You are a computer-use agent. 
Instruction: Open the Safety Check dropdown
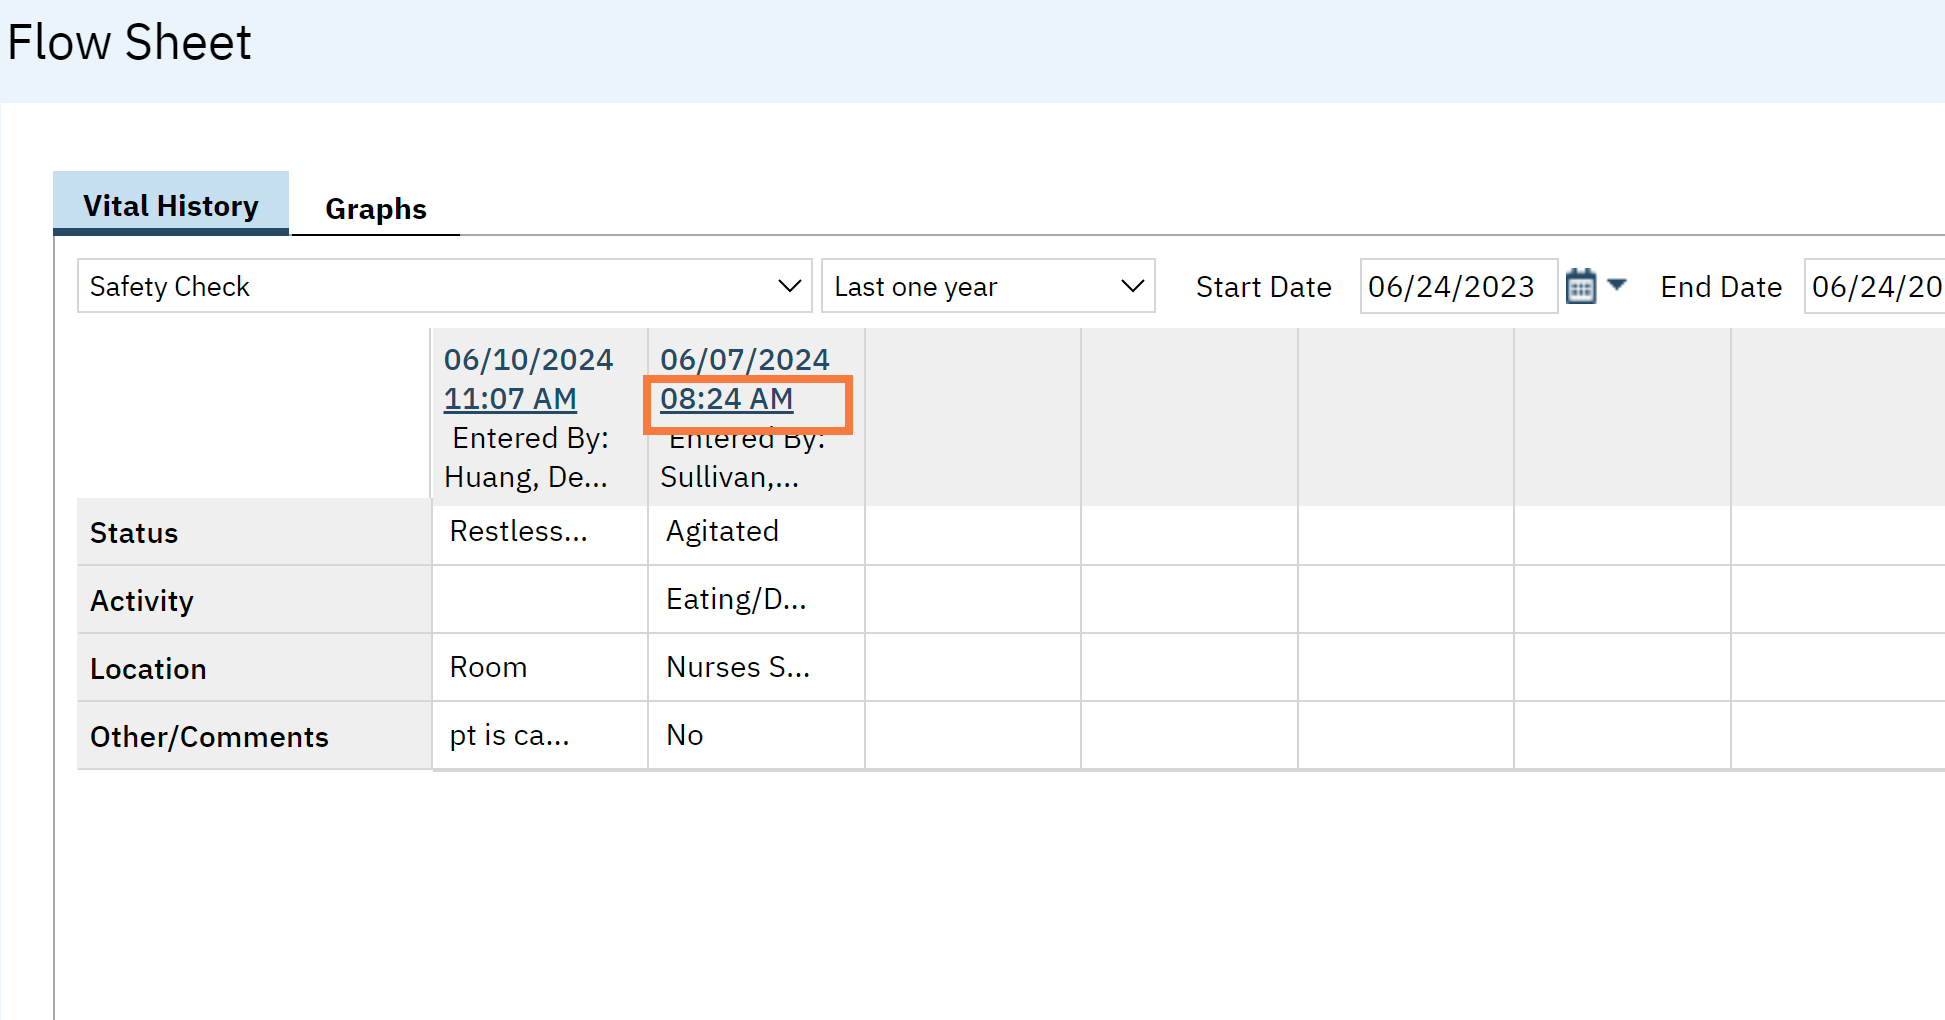click(444, 286)
